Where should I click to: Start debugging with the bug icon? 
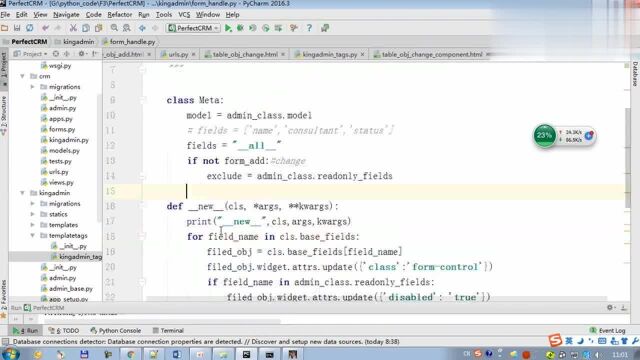pyautogui.click(x=240, y=28)
